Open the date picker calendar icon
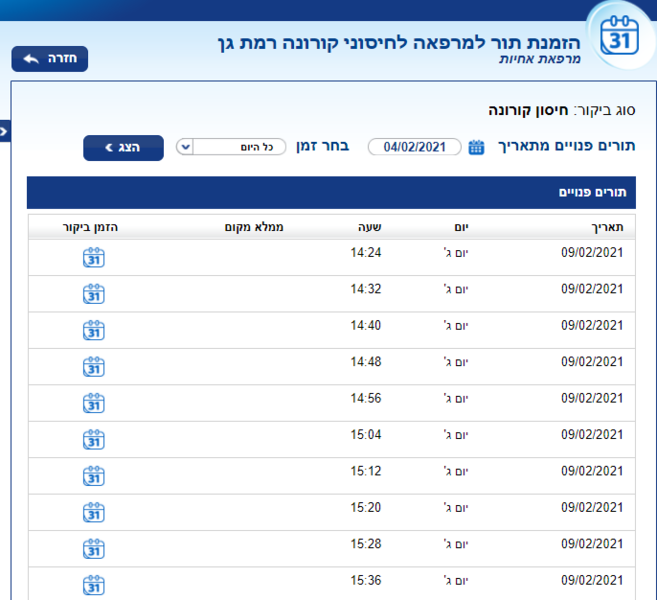 [x=476, y=147]
